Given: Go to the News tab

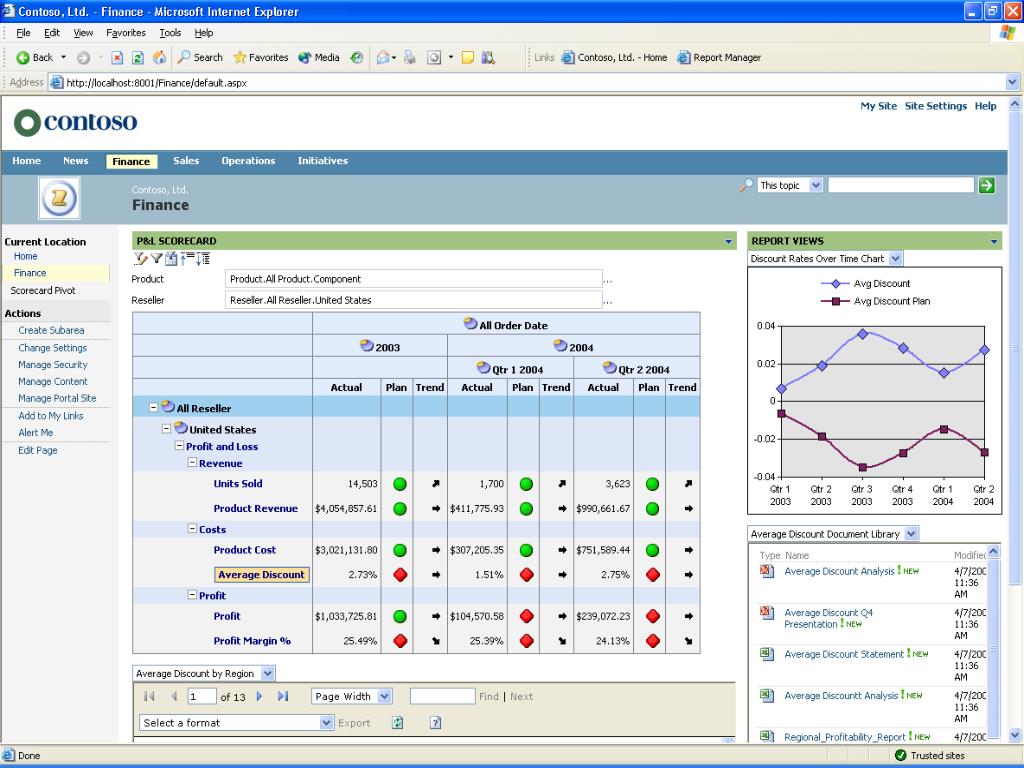Looking at the screenshot, I should pos(76,161).
